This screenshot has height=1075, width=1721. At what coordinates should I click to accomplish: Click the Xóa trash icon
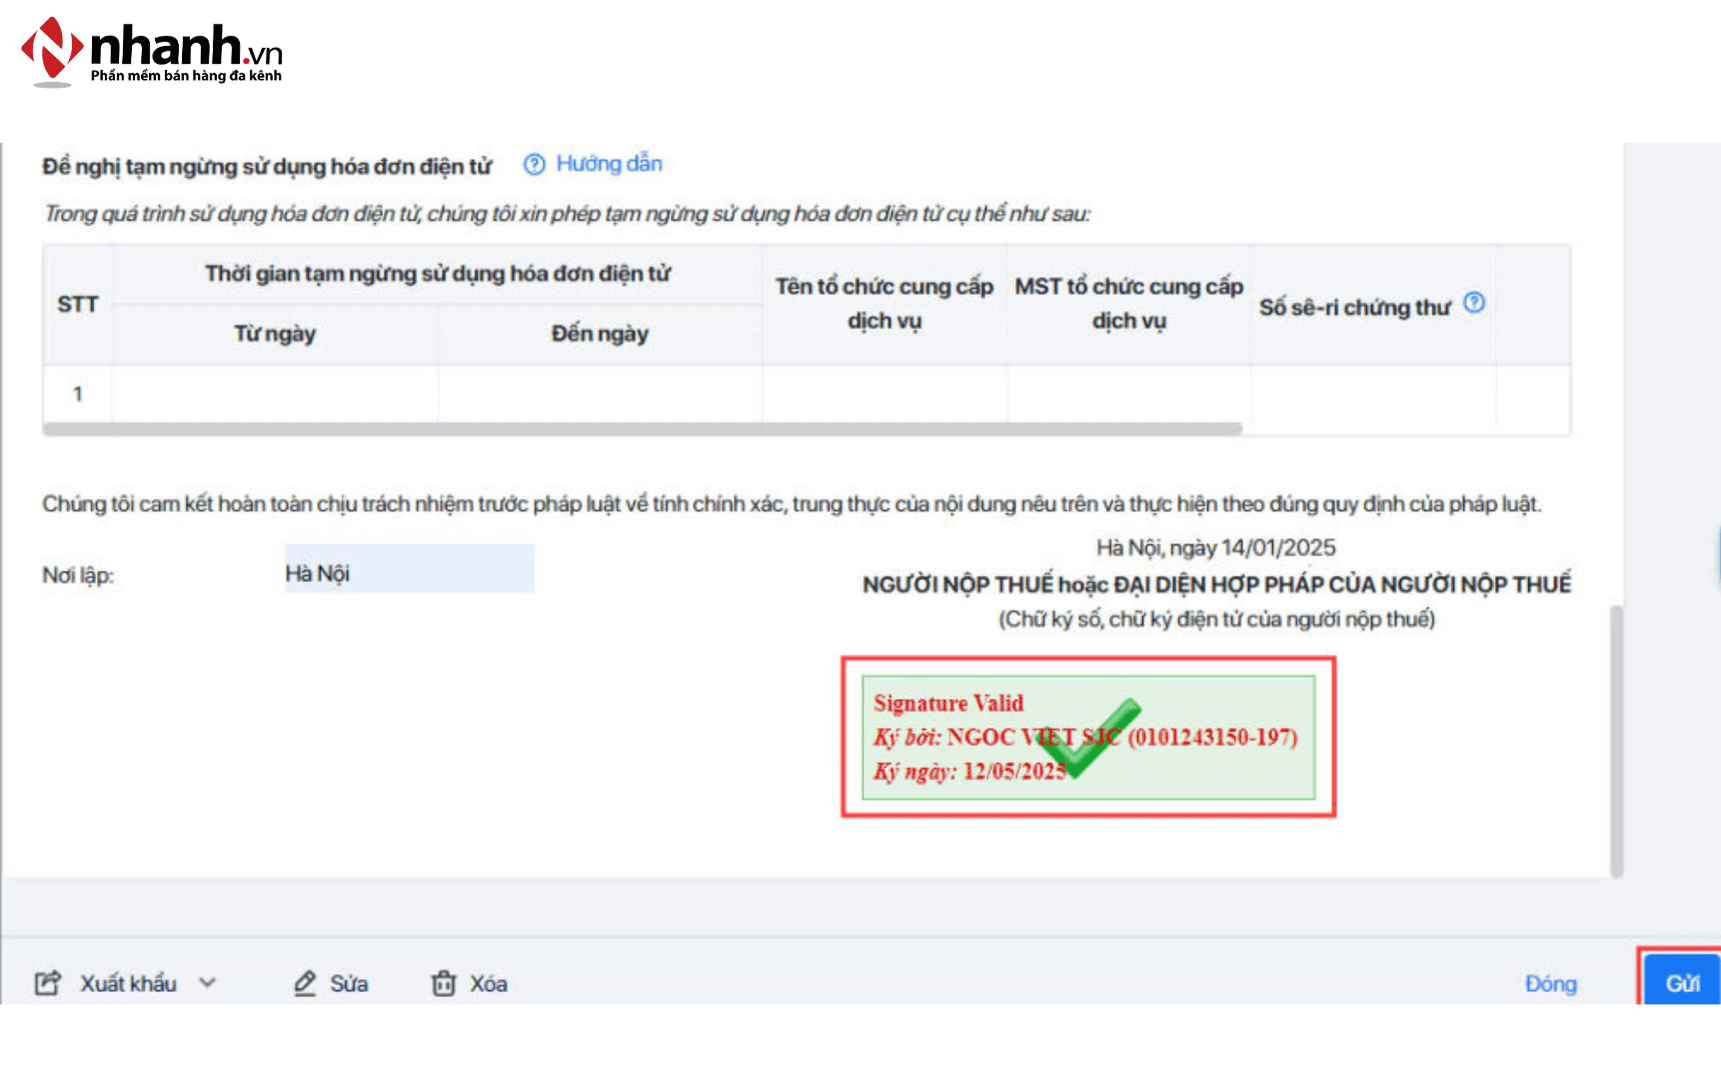443,983
